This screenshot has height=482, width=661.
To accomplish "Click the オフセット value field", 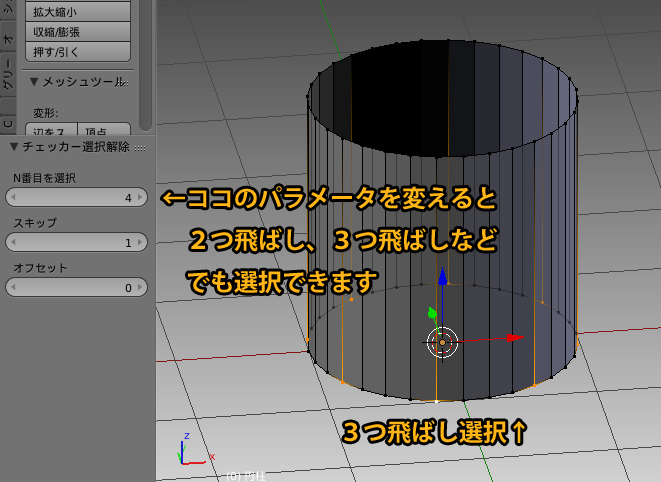I will coord(76,288).
